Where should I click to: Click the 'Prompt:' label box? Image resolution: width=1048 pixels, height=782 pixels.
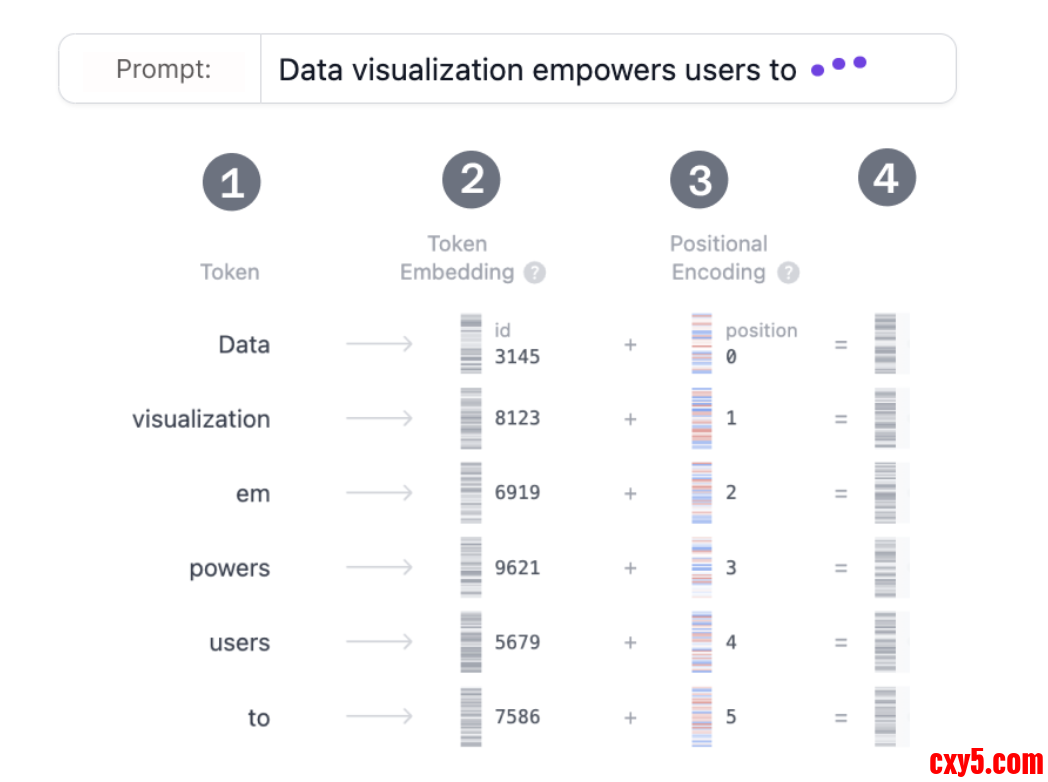(x=163, y=69)
